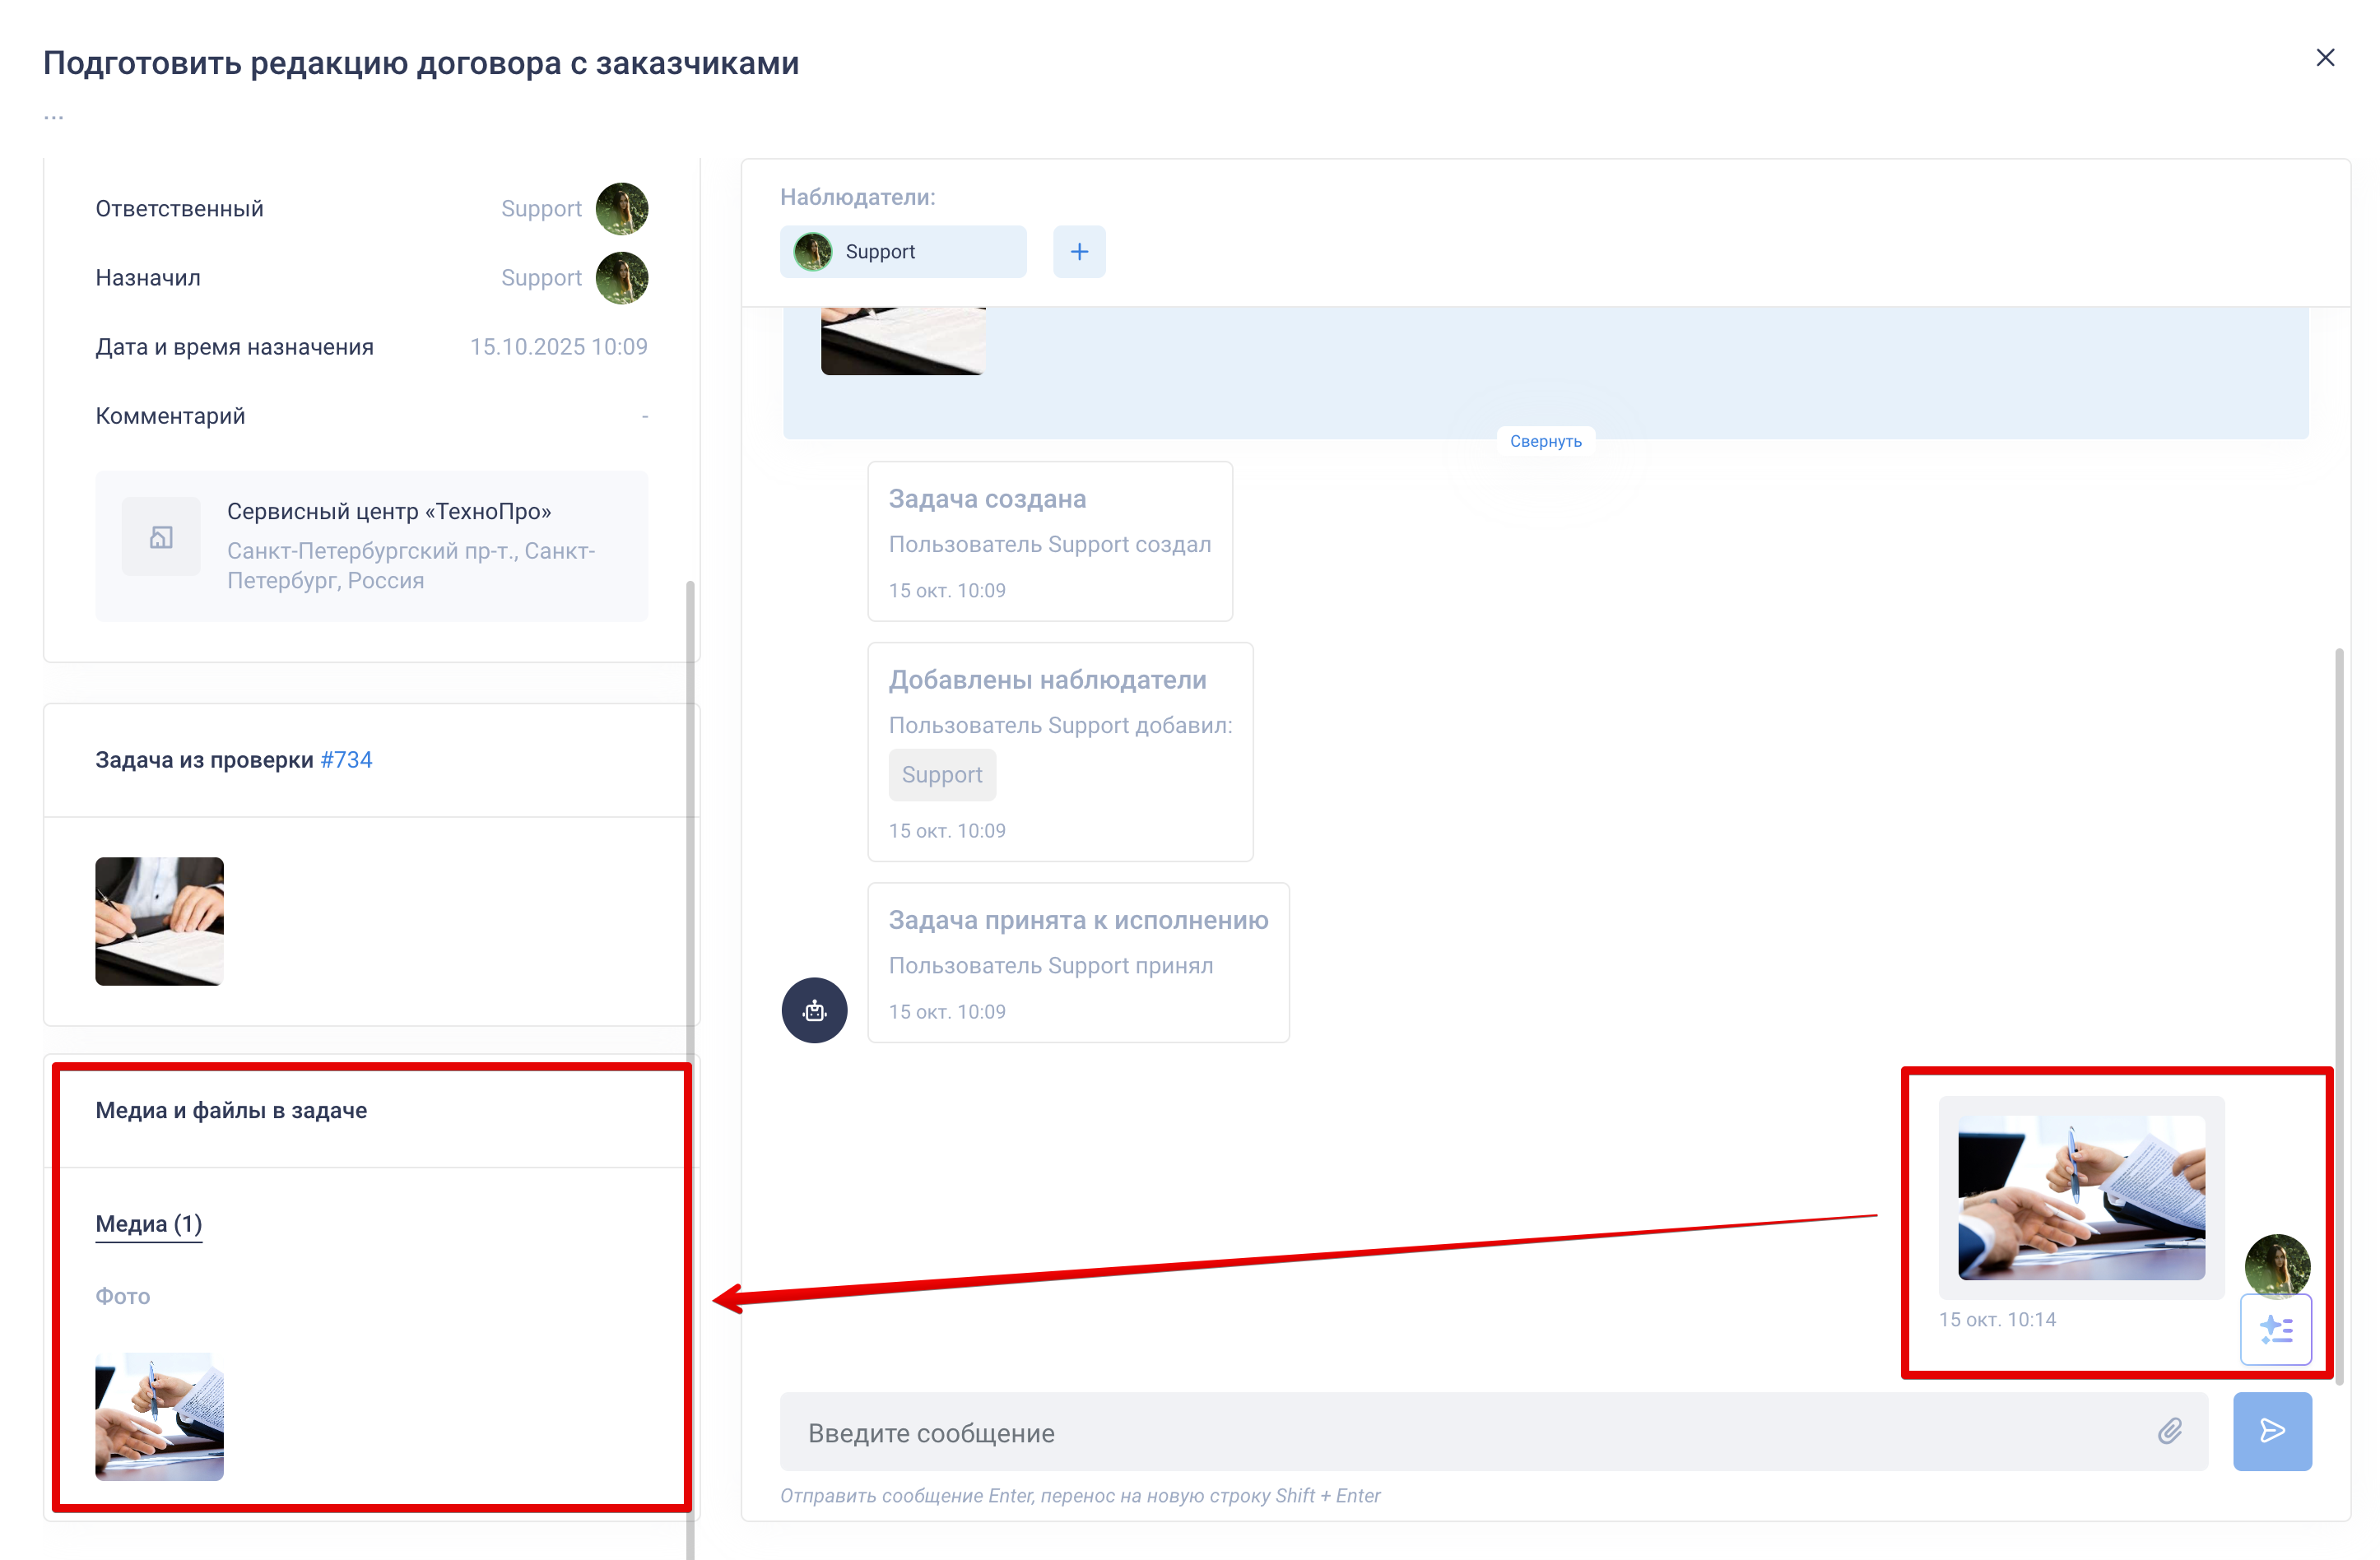Open inspection link #734
2380x1560 pixels.
[346, 760]
